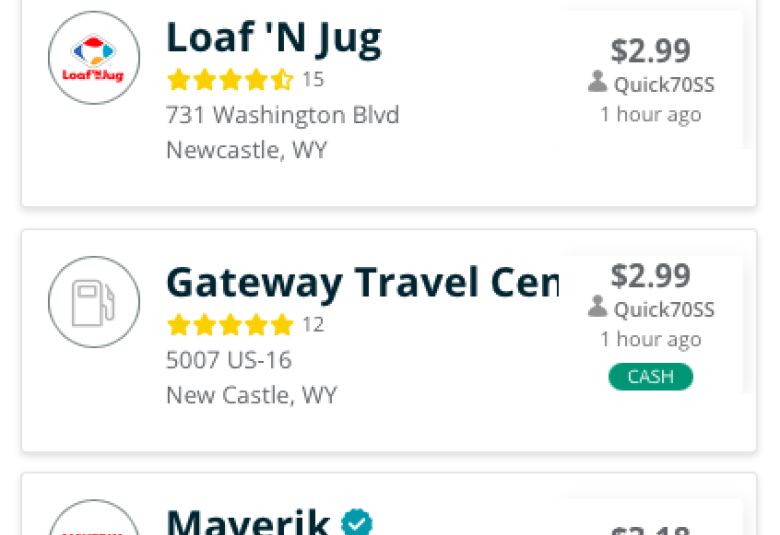Click the 15 review count
The width and height of the screenshot is (780, 535).
[313, 80]
